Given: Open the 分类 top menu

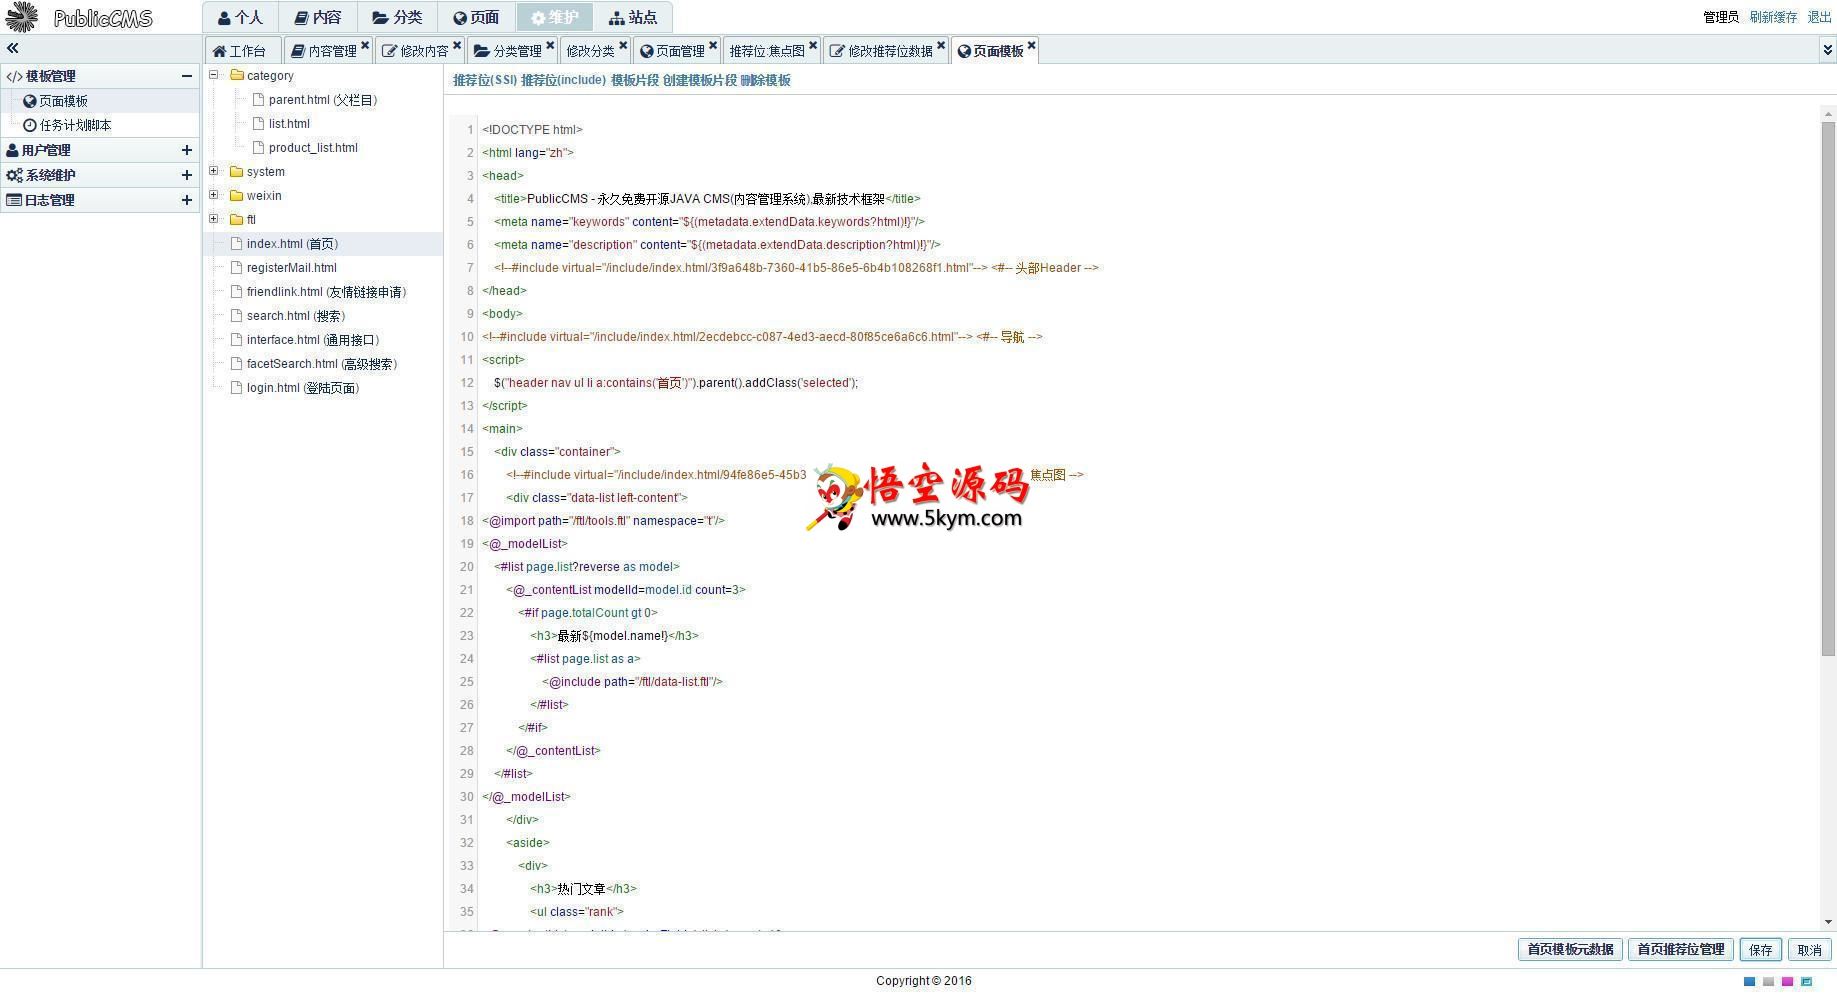Looking at the screenshot, I should [397, 17].
